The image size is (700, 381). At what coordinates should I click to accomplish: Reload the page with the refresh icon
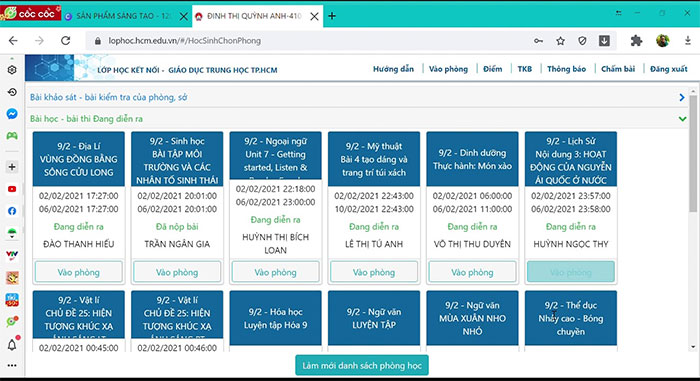tap(66, 41)
